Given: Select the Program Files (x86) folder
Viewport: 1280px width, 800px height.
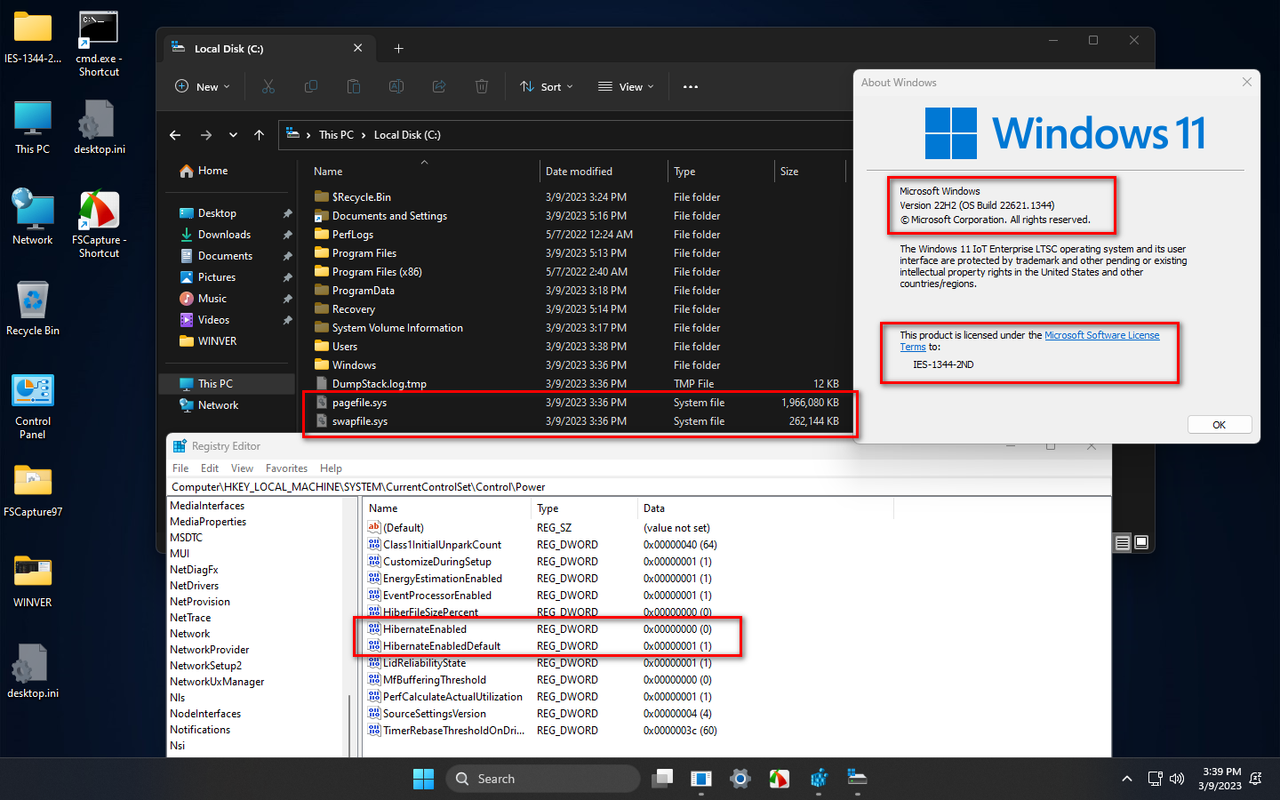Looking at the screenshot, I should coord(578,272).
